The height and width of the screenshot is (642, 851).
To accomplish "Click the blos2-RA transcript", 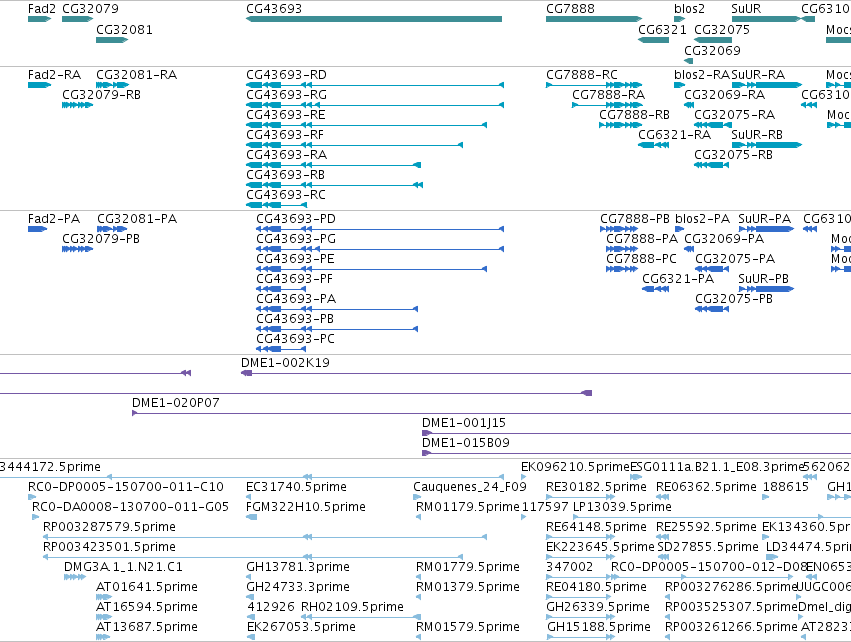I will tap(679, 85).
